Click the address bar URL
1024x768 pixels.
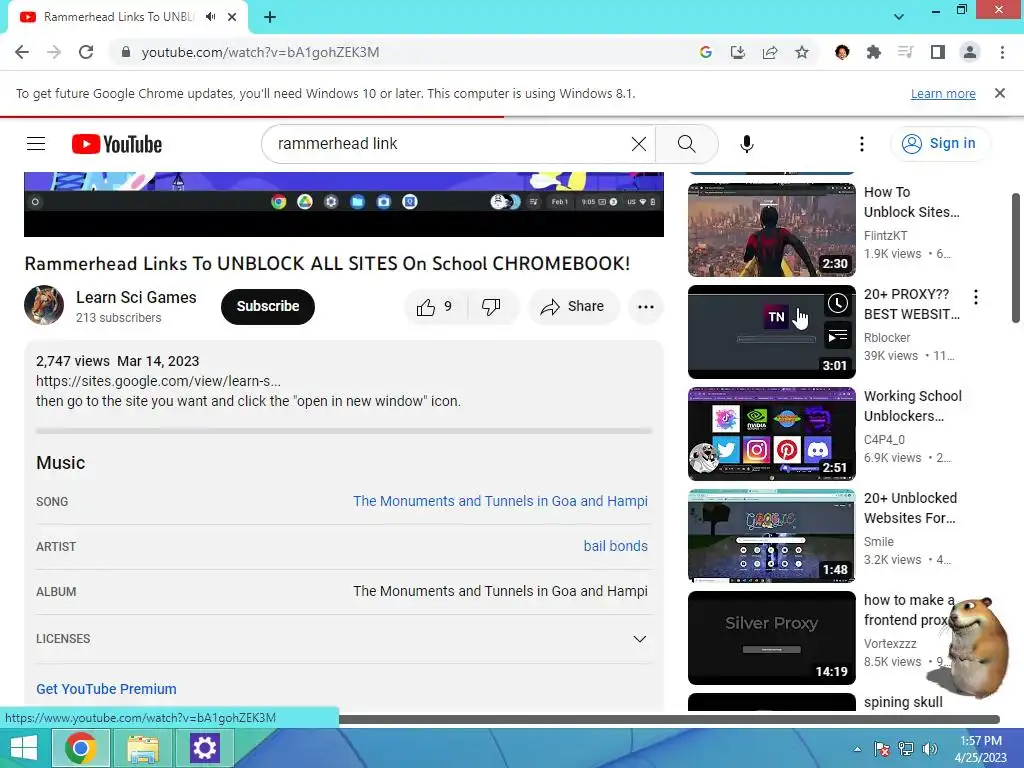[260, 52]
